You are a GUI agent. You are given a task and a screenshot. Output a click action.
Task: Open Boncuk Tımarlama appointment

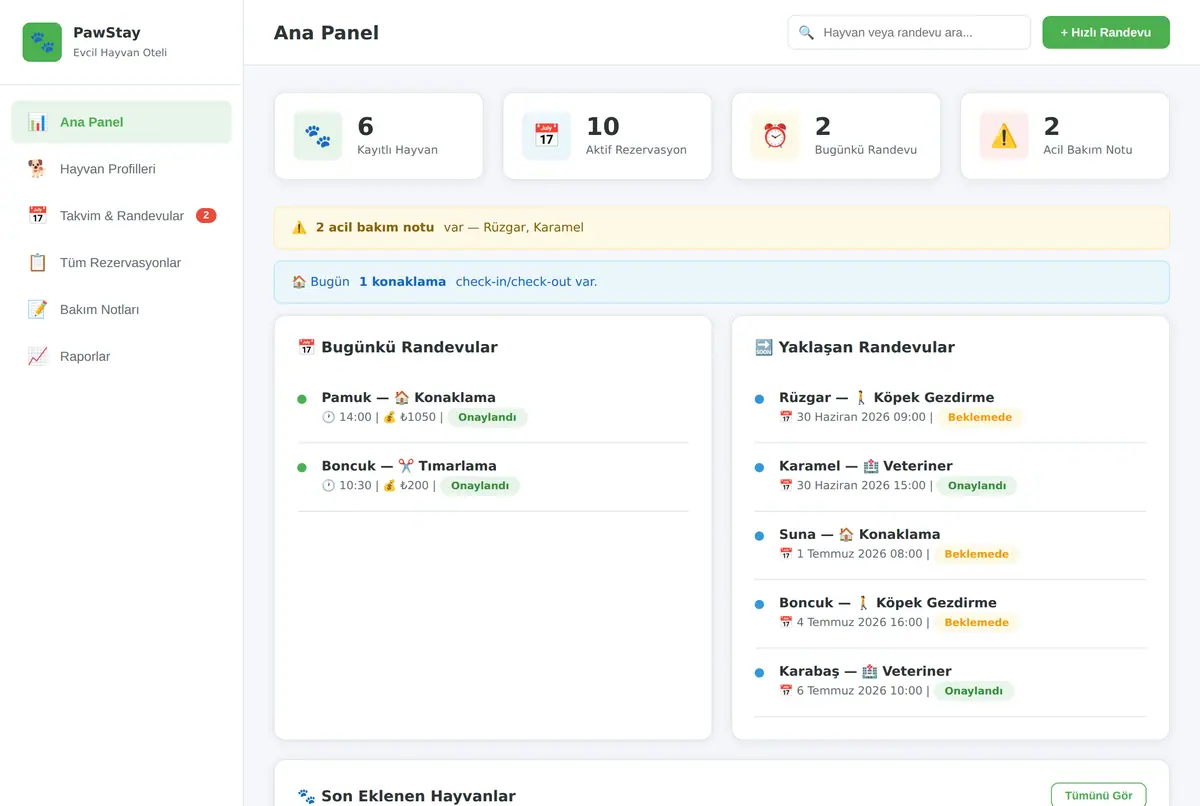[493, 477]
